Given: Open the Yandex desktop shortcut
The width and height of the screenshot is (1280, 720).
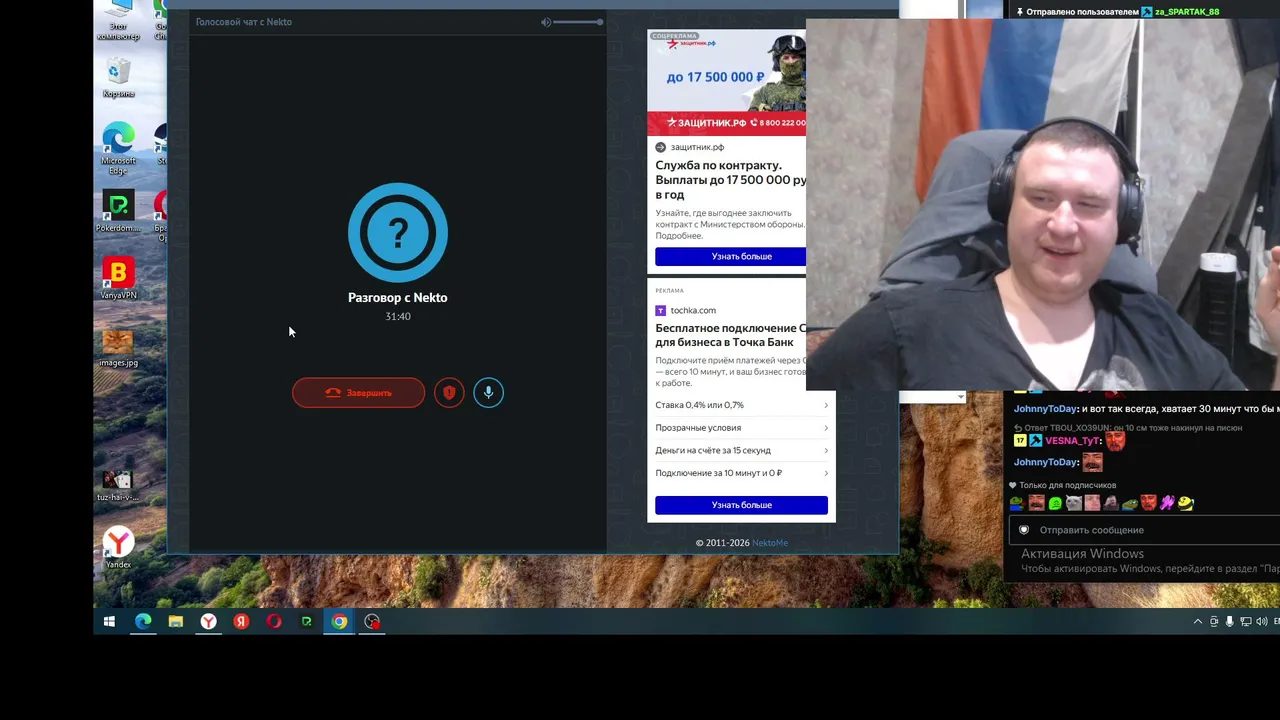Looking at the screenshot, I should 118,547.
